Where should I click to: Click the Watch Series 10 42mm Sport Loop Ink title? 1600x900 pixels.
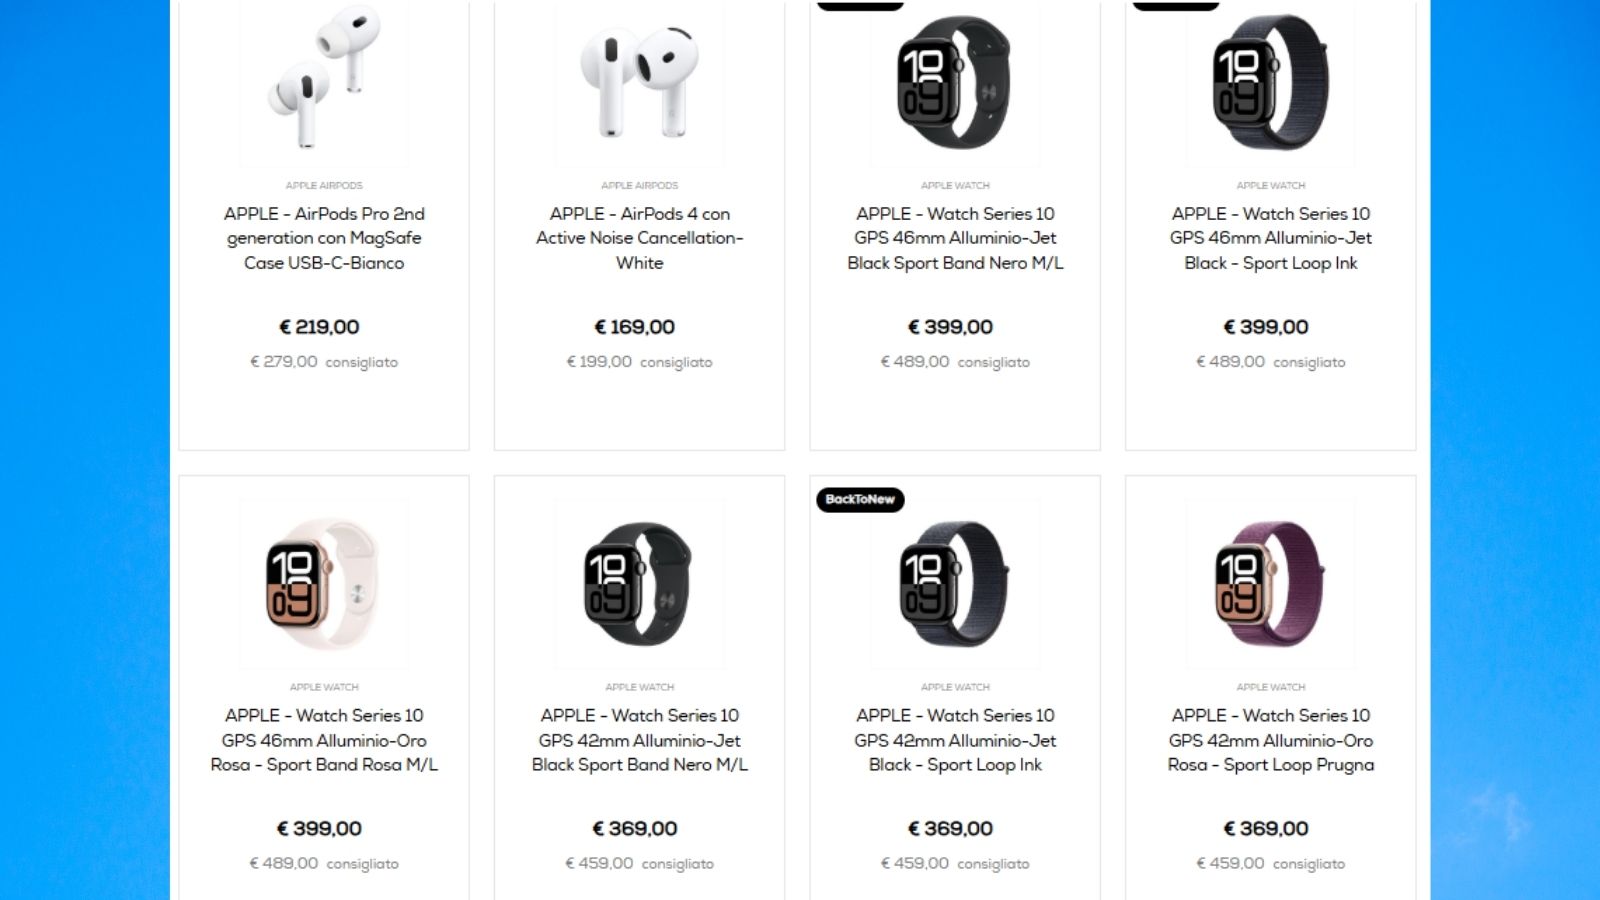coord(955,740)
